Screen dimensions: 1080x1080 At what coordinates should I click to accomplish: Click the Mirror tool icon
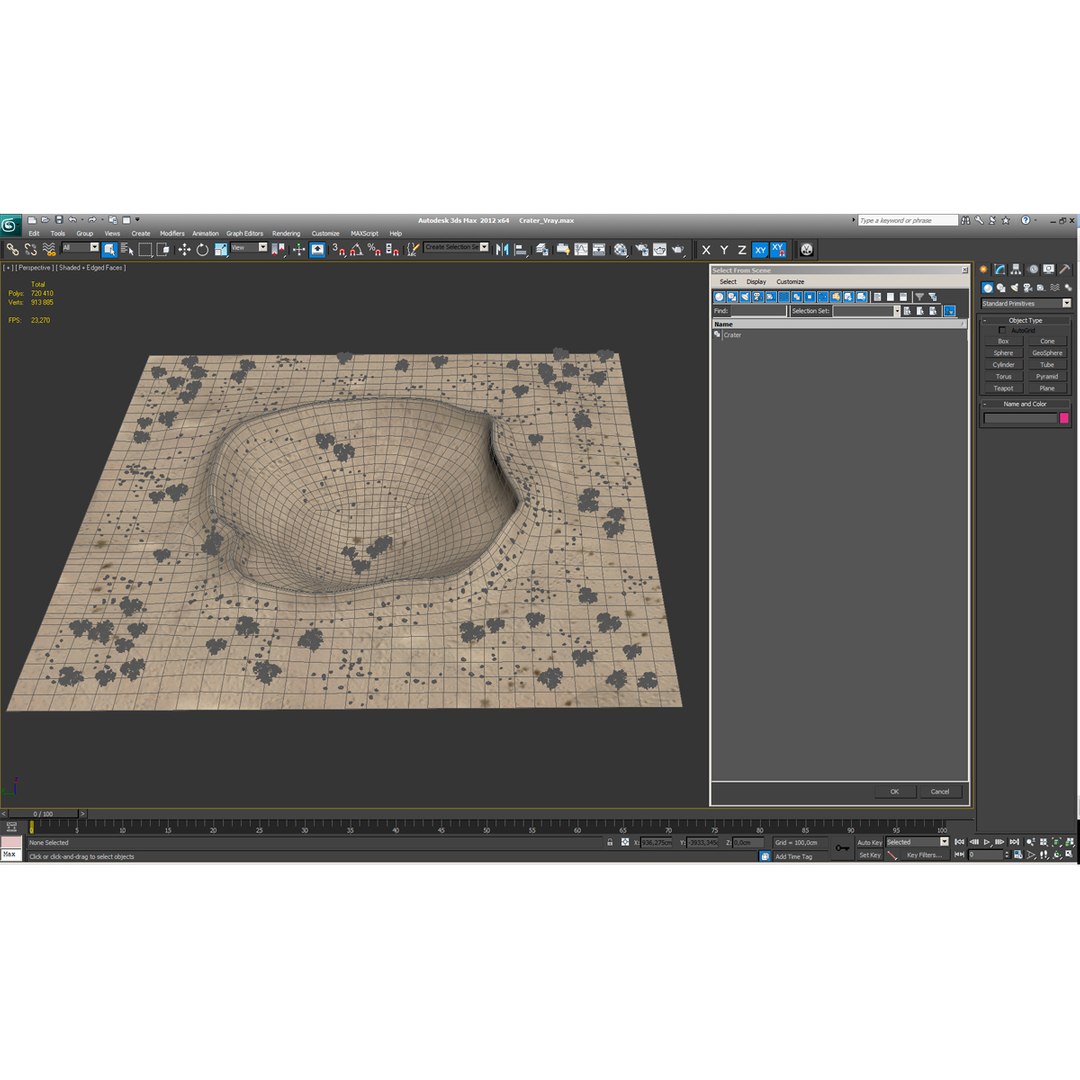(502, 249)
